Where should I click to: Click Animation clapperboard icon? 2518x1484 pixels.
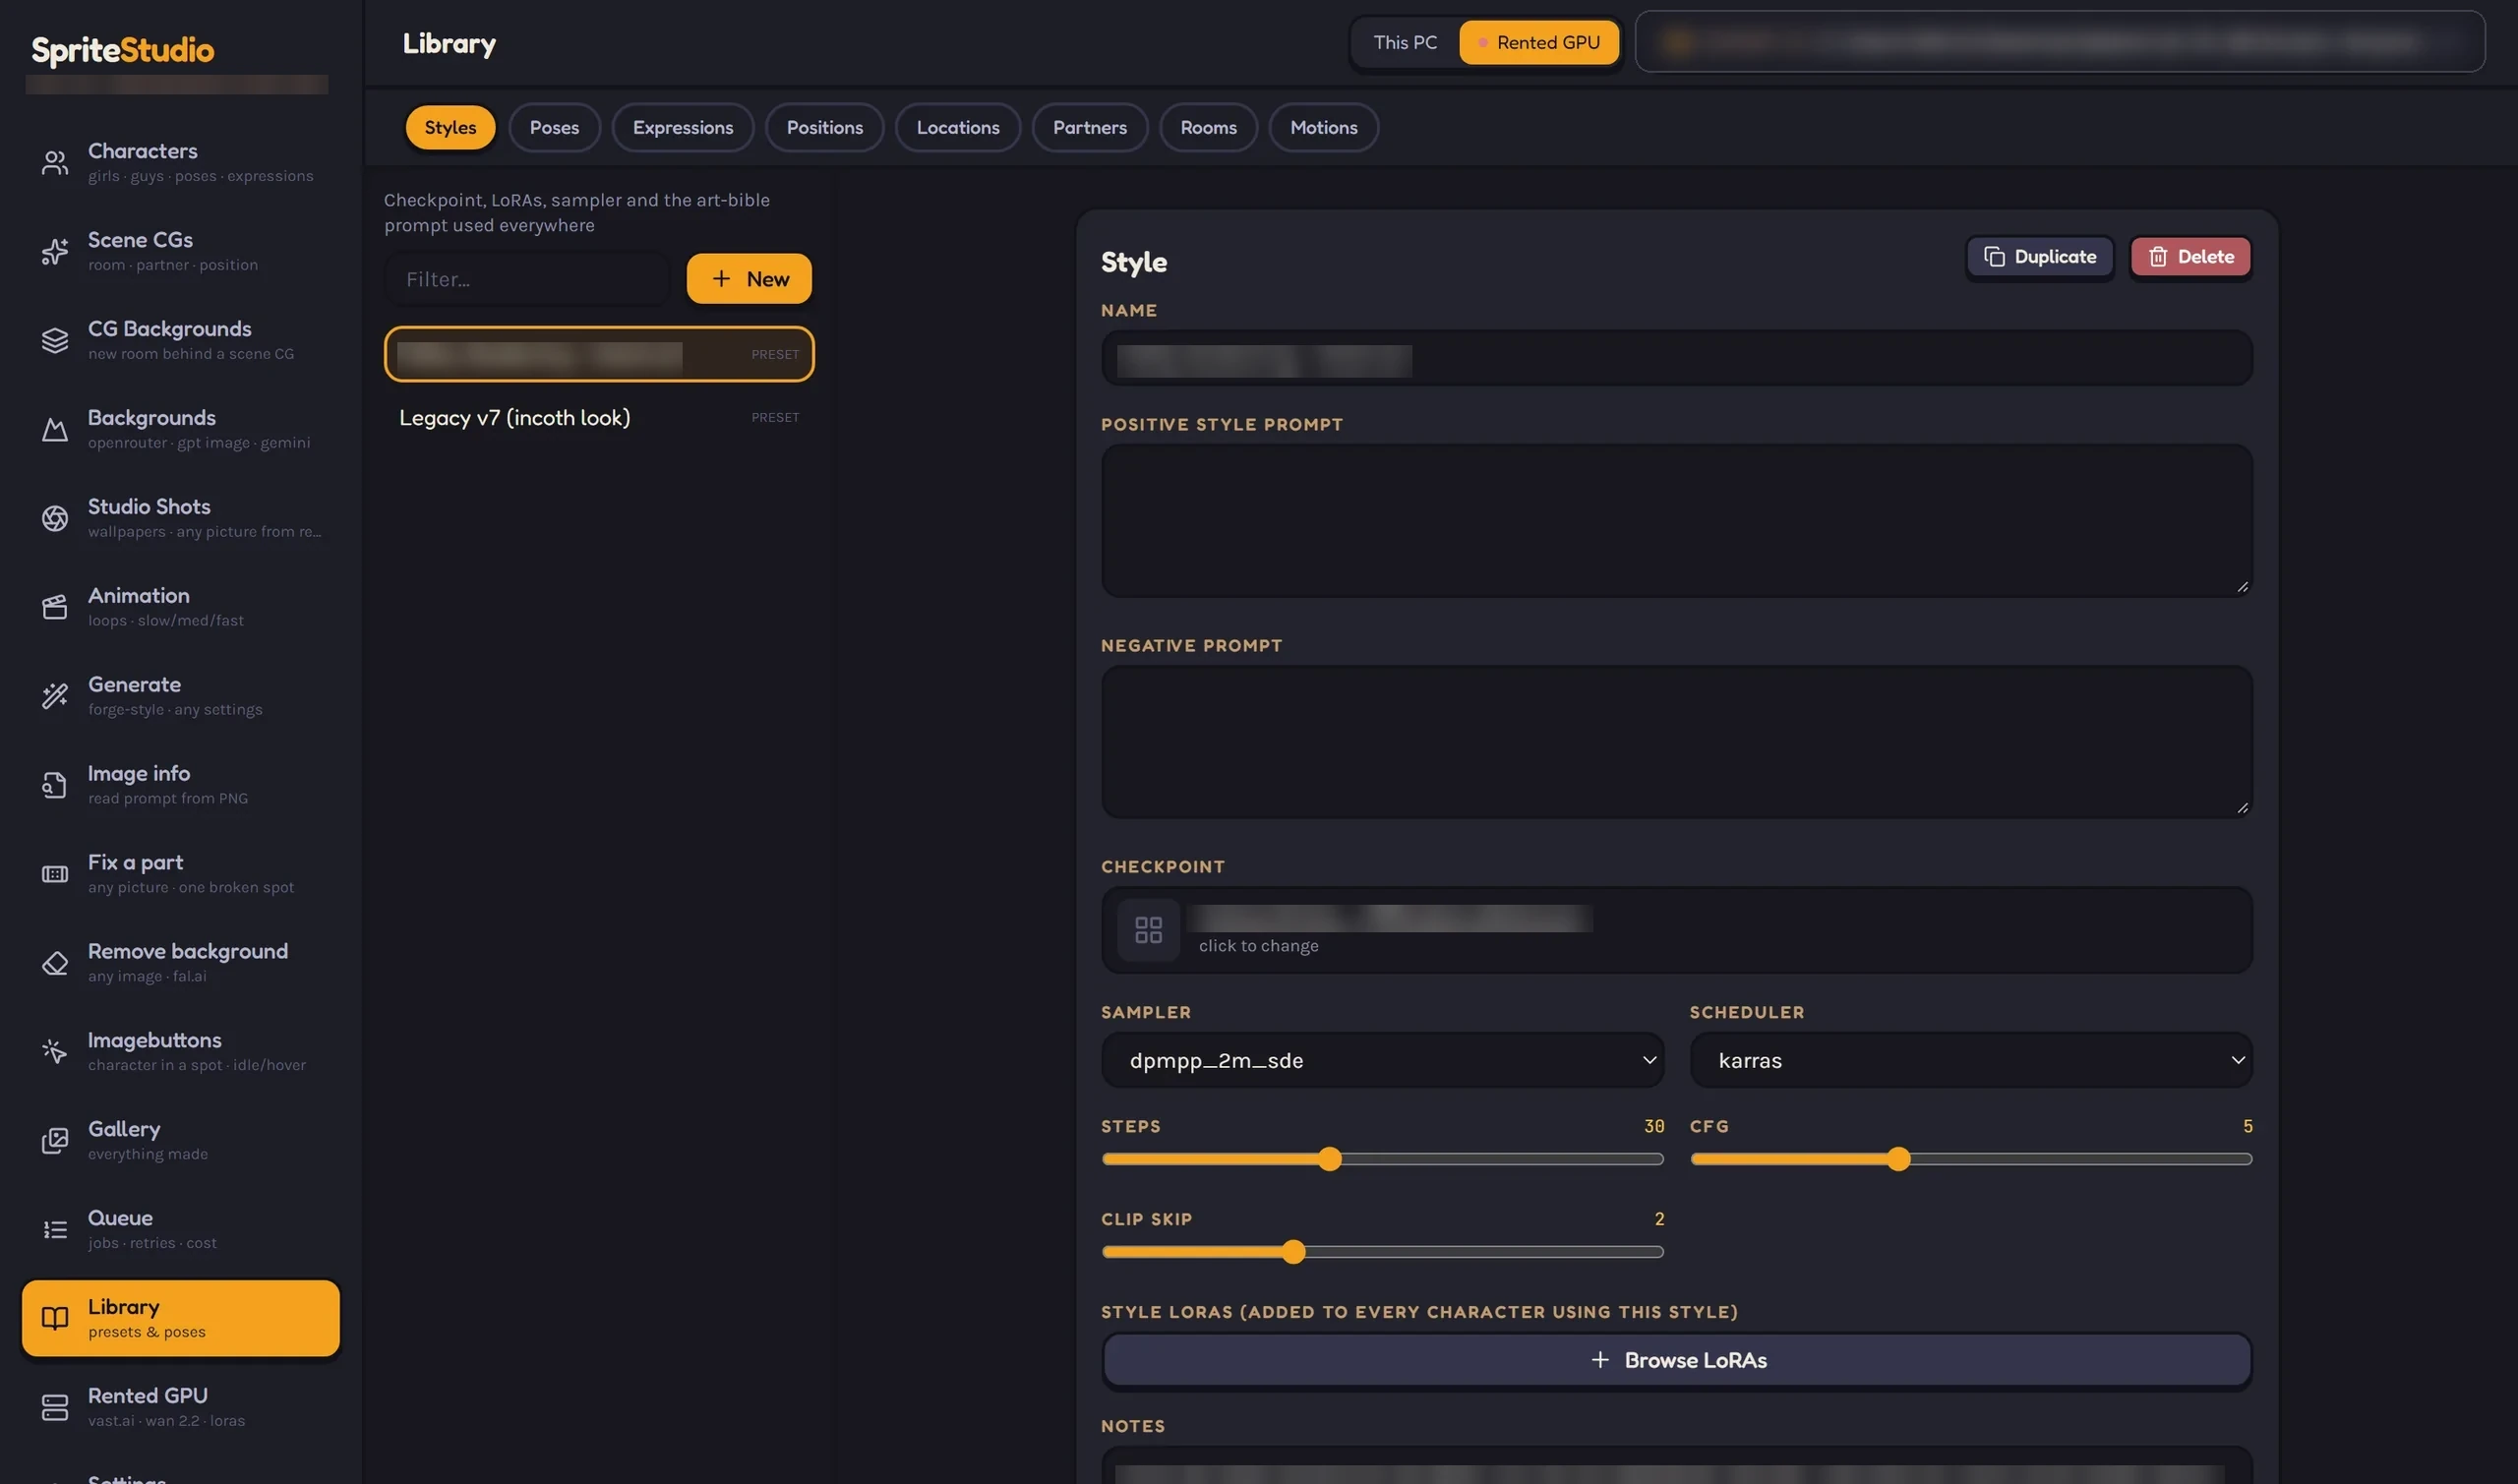click(x=55, y=607)
